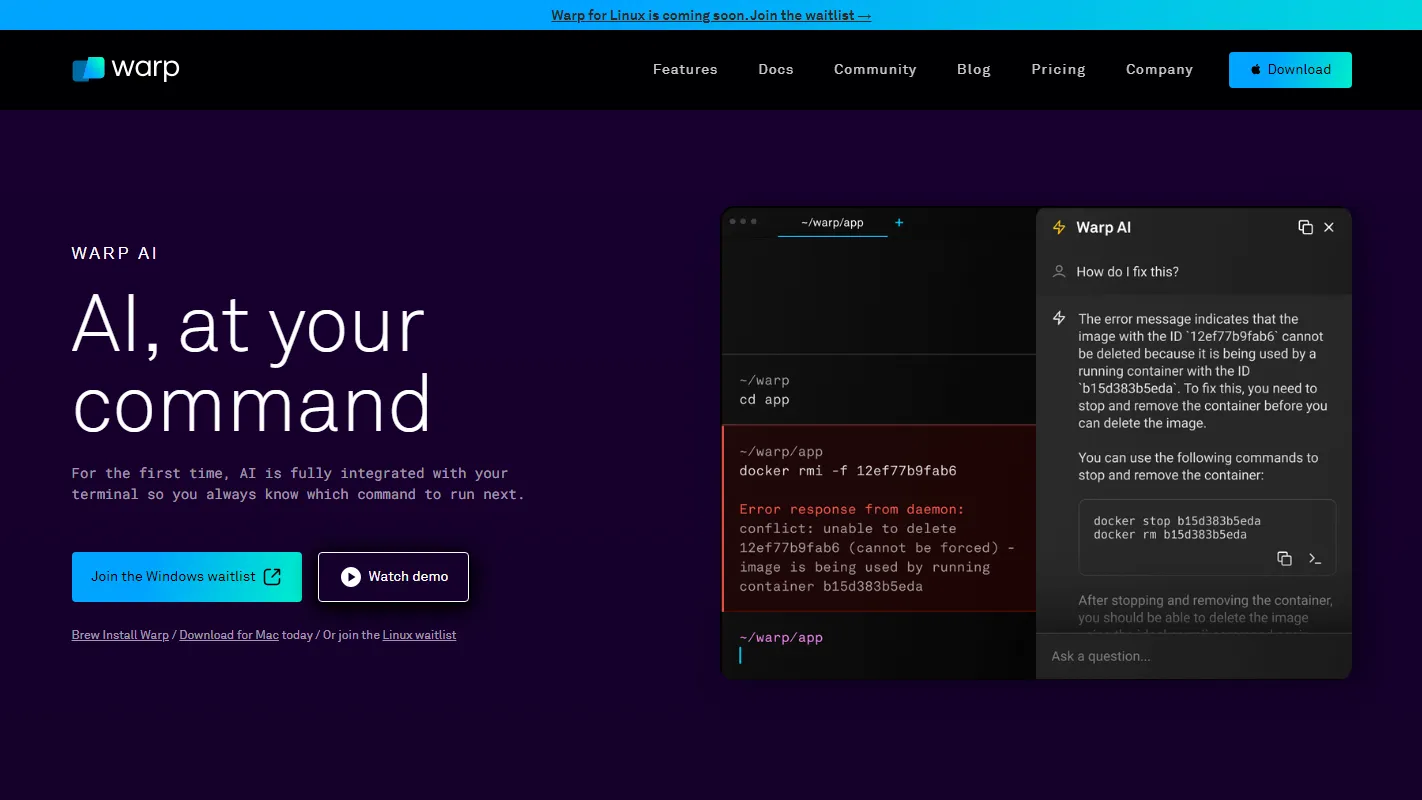Run code snippet in terminal icon
Screen dimensions: 1422x800
click(1315, 559)
